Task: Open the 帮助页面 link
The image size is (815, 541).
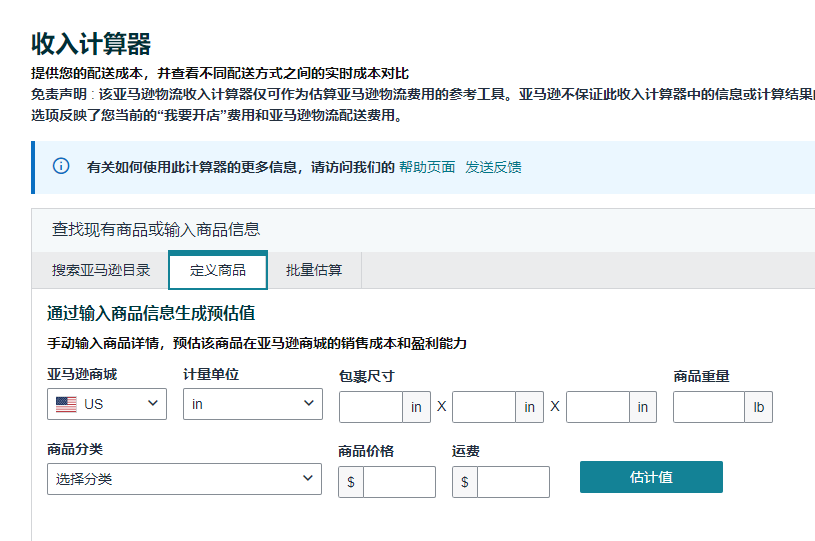Action: [427, 167]
